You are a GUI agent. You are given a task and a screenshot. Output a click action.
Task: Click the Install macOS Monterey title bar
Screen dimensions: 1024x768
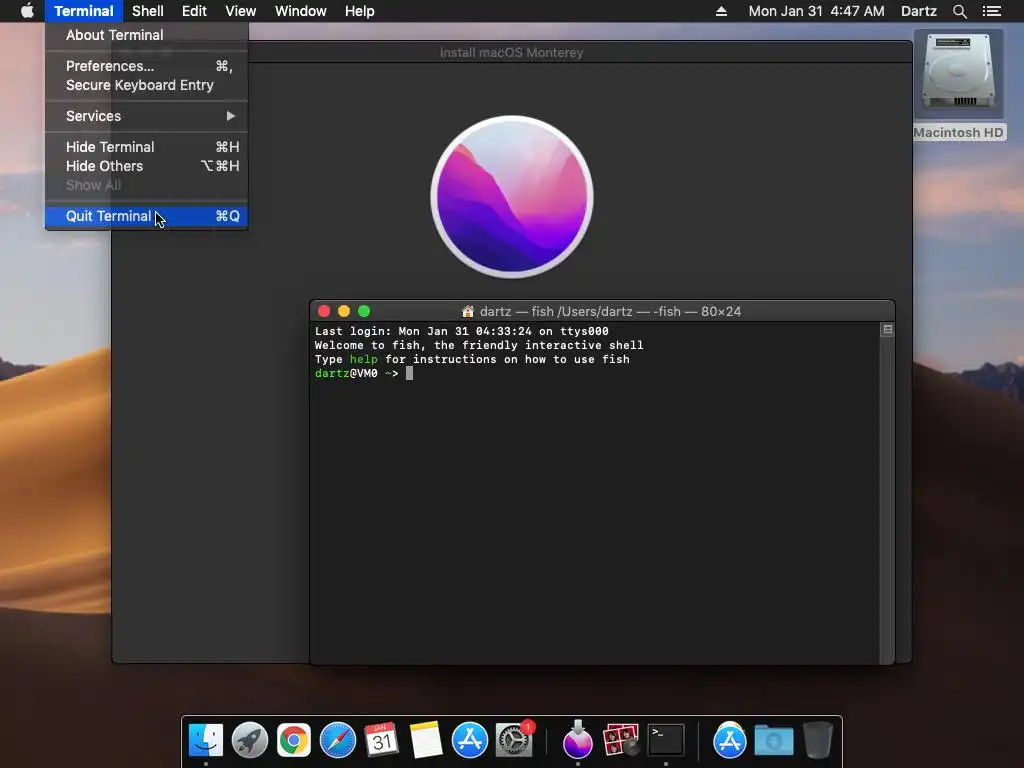[x=512, y=52]
